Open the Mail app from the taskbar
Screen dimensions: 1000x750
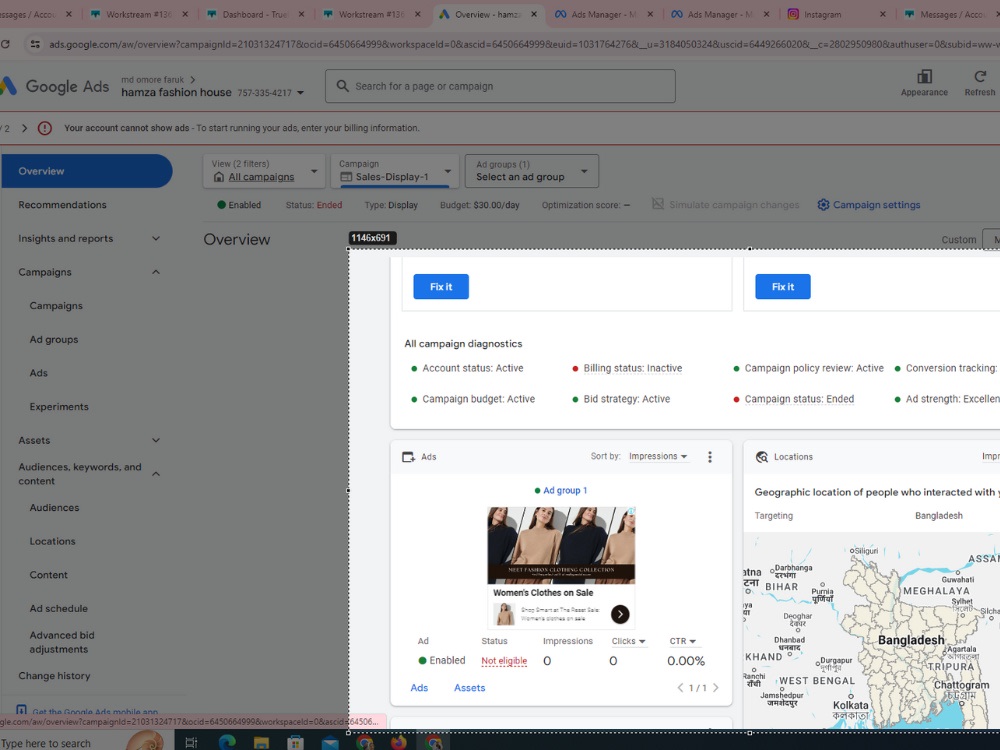pyautogui.click(x=330, y=742)
